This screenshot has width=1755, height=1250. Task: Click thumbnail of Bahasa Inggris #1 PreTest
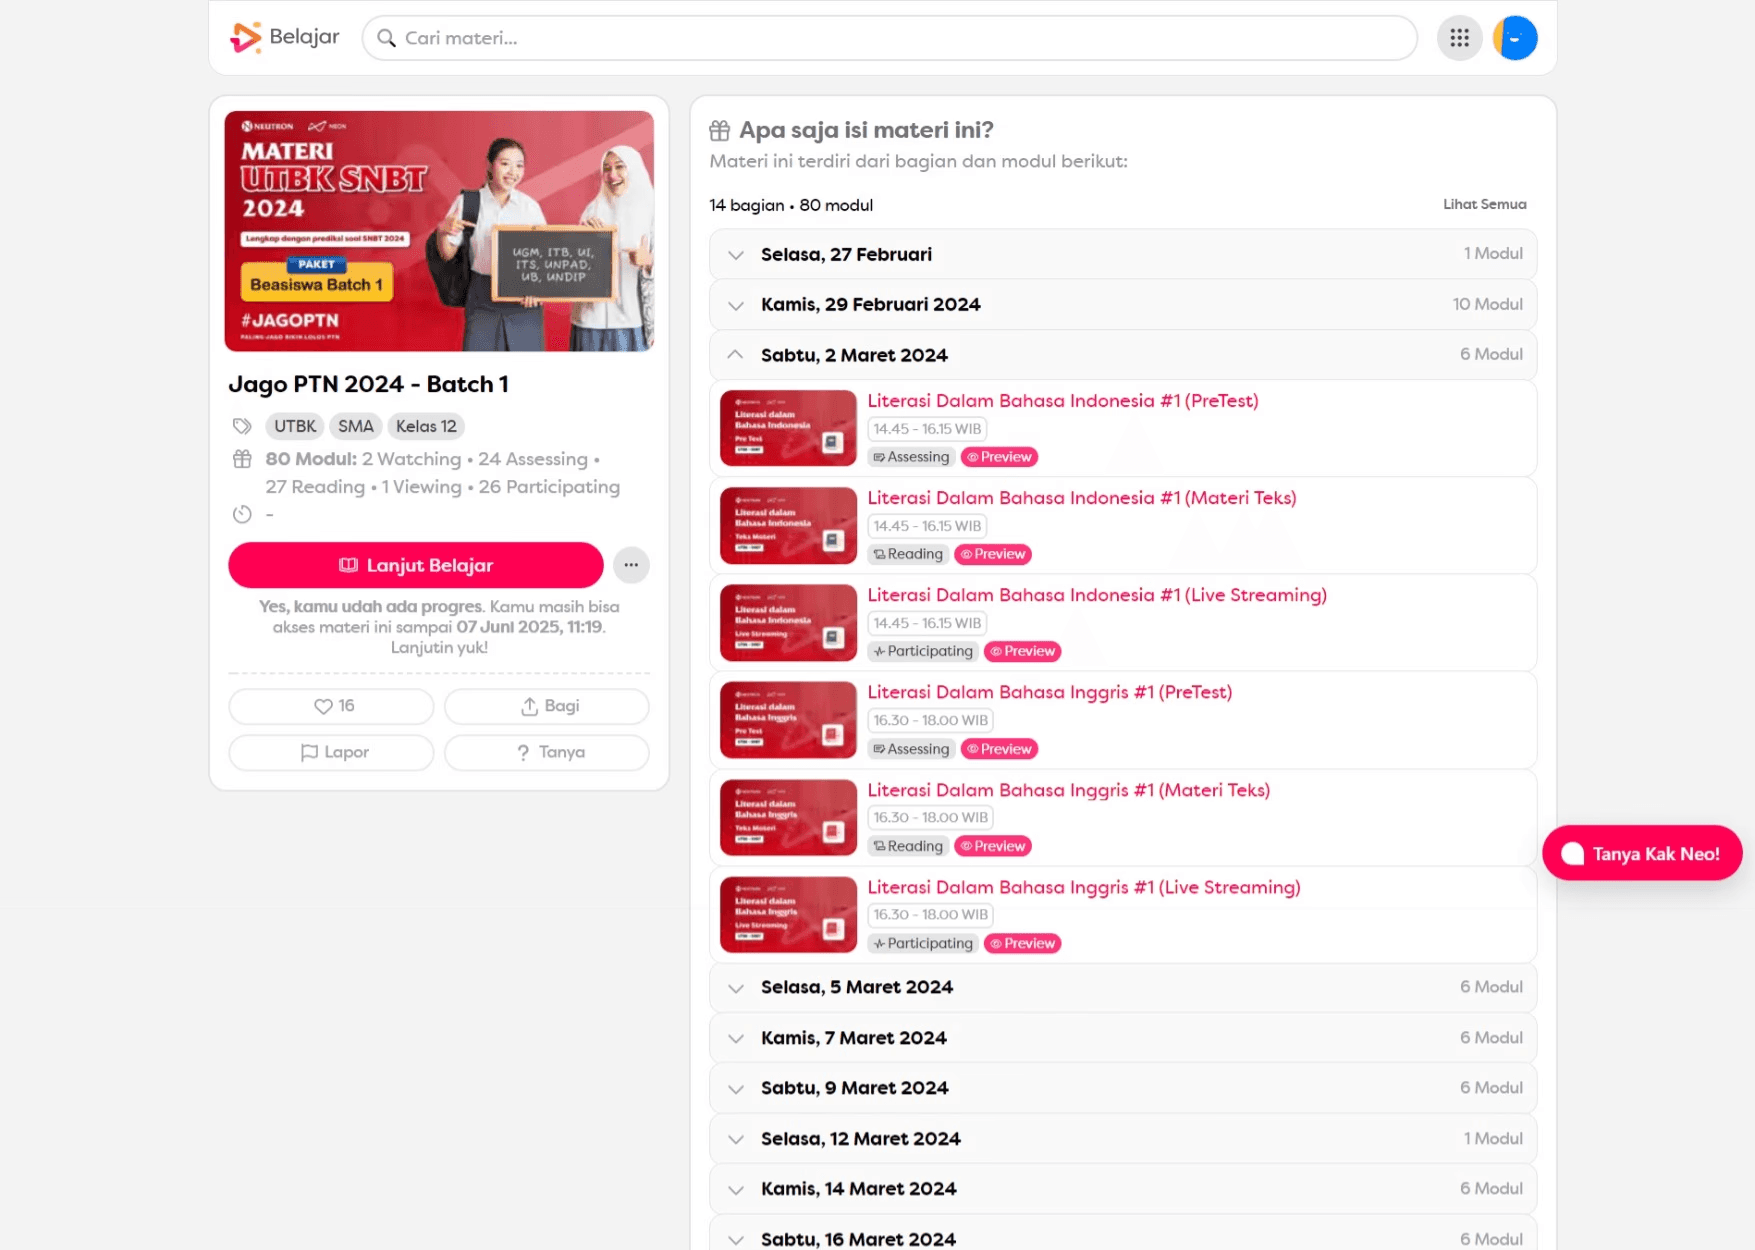(788, 720)
